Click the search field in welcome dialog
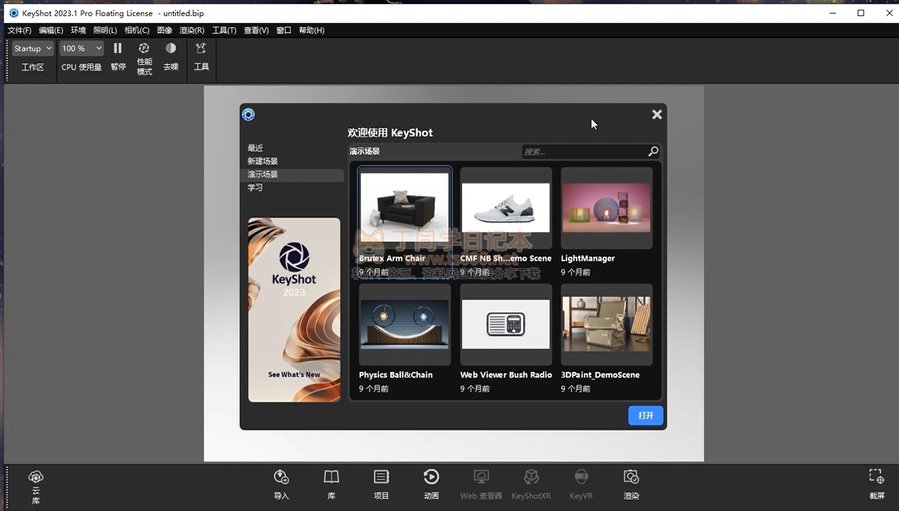The image size is (899, 511). [x=584, y=152]
